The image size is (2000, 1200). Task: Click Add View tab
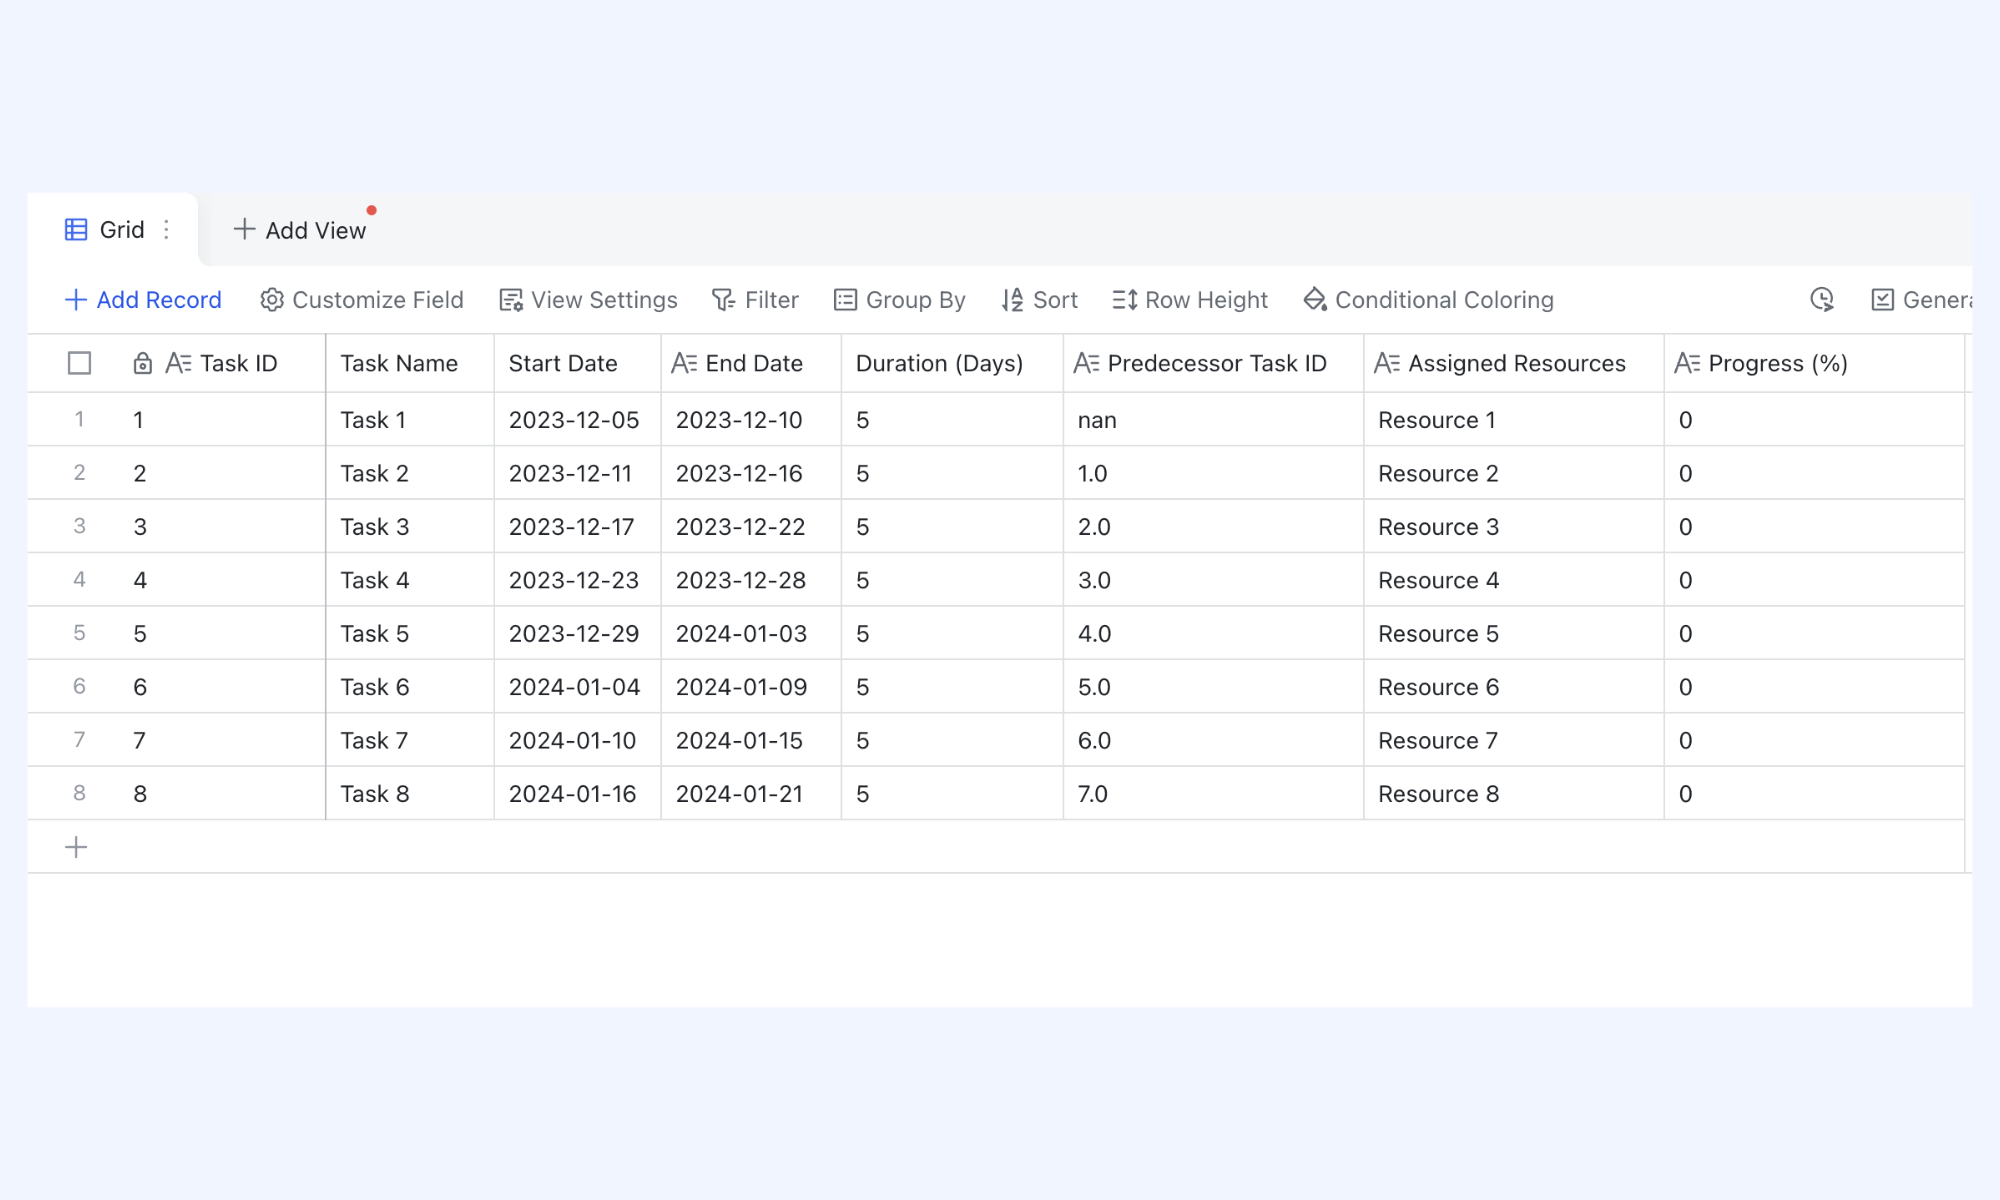(300, 230)
